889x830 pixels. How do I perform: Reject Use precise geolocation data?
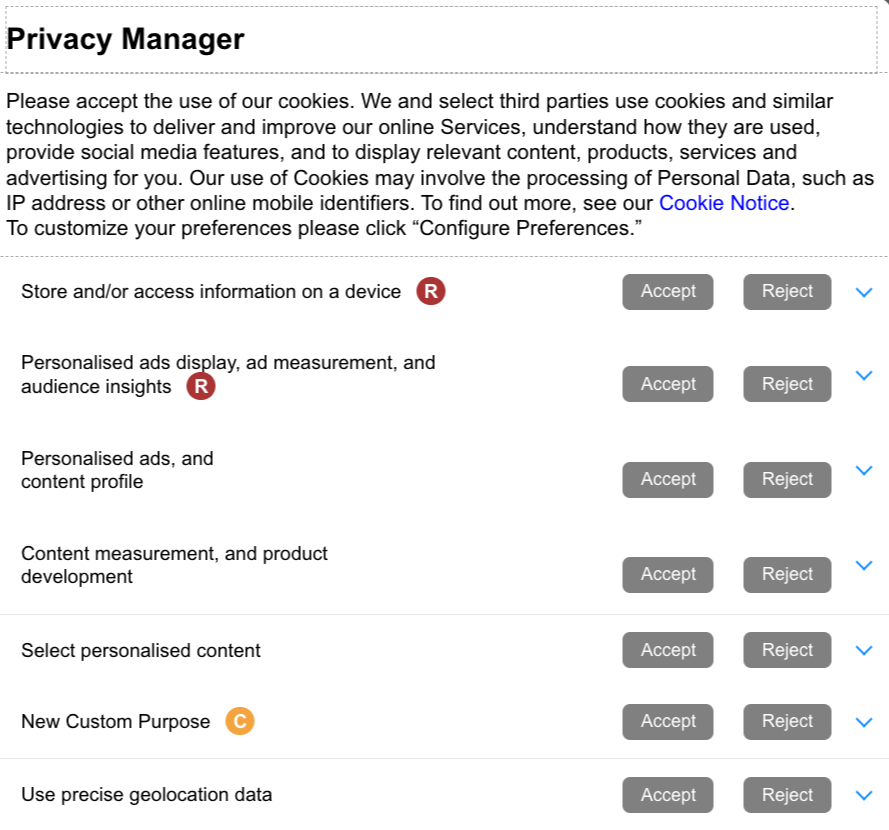coord(788,795)
